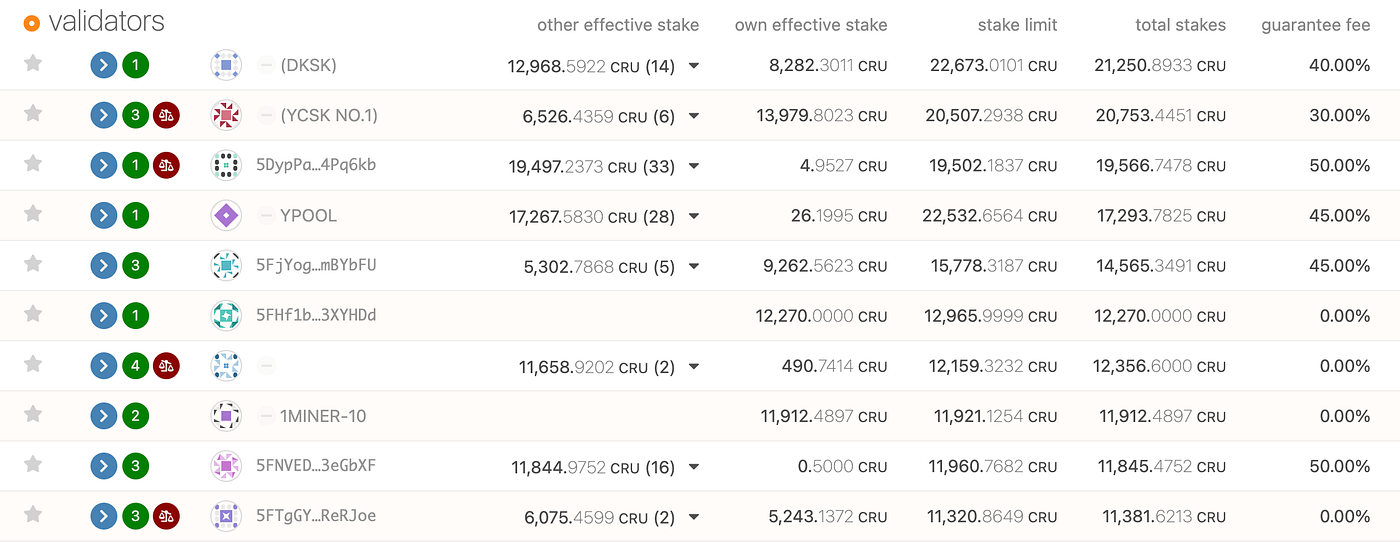1400x542 pixels.
Task: Expand the stakers dropdown for 11,844.9752 CRU (16)
Action: pos(694,467)
